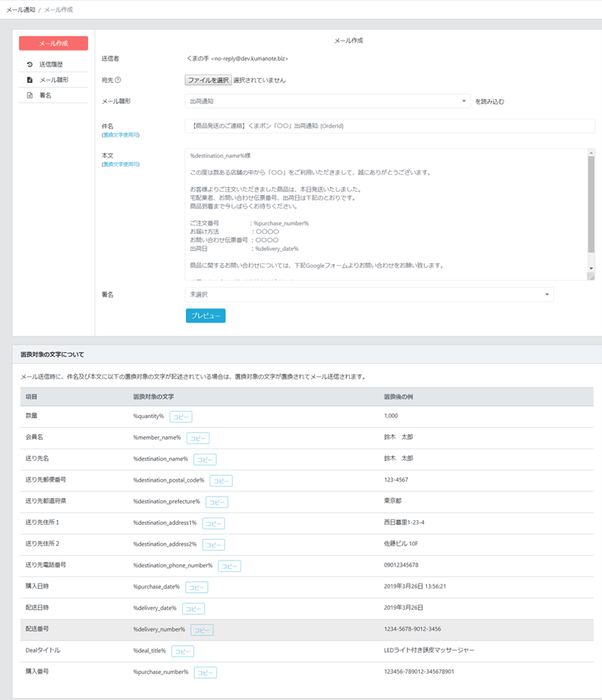Copy the %quantity% placeholder
Viewport: 602px width, 700px height.
tap(181, 415)
